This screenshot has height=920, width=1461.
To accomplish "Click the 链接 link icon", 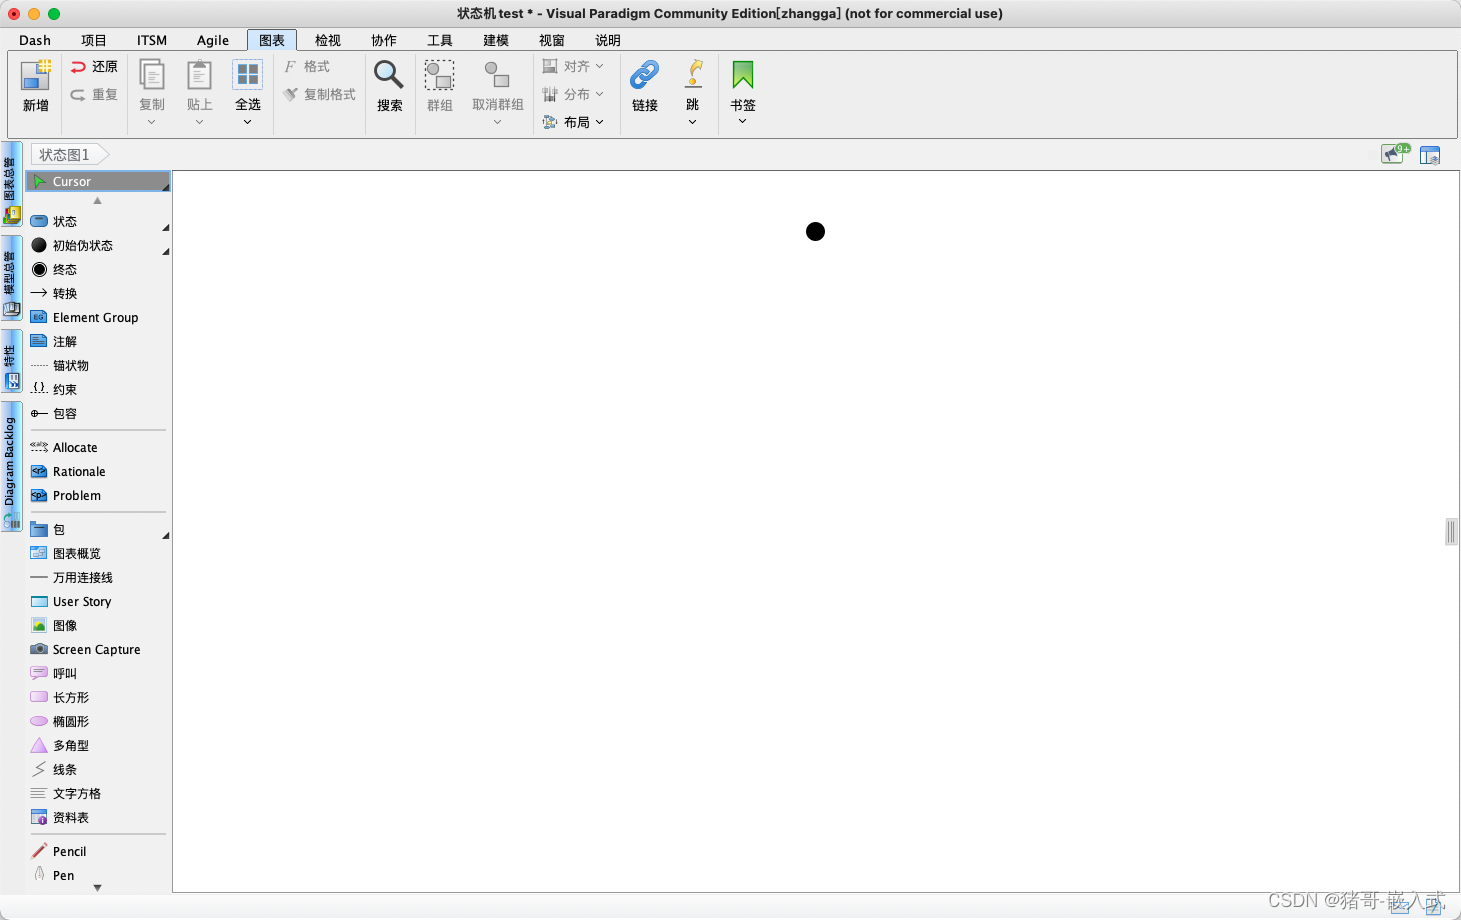I will tap(645, 76).
